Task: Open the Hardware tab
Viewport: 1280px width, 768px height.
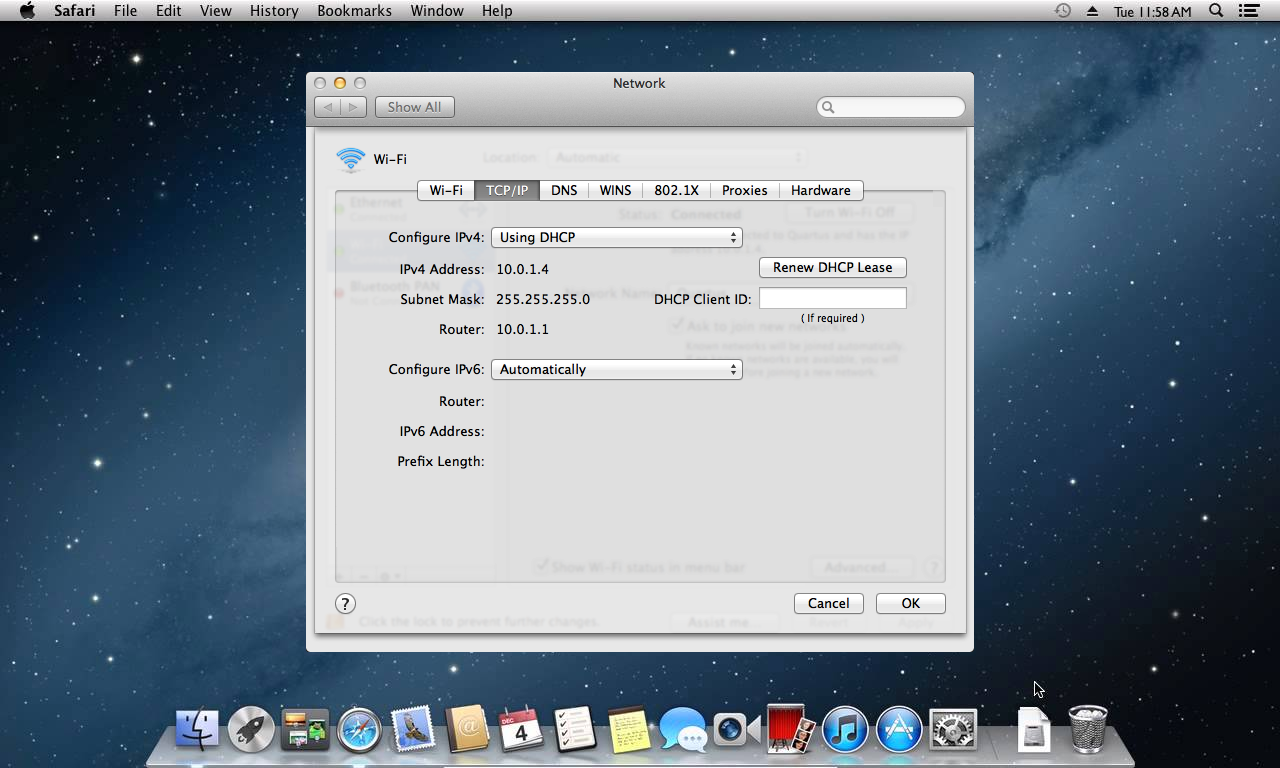Action: click(x=821, y=190)
